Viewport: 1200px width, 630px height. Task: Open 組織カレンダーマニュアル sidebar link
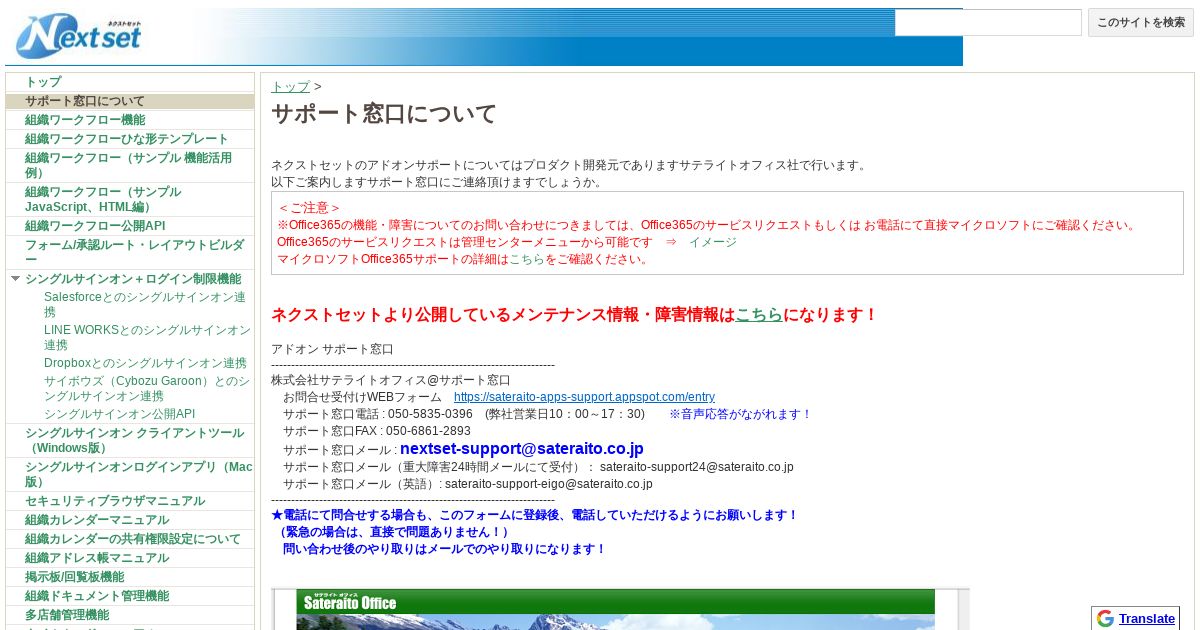(97, 520)
